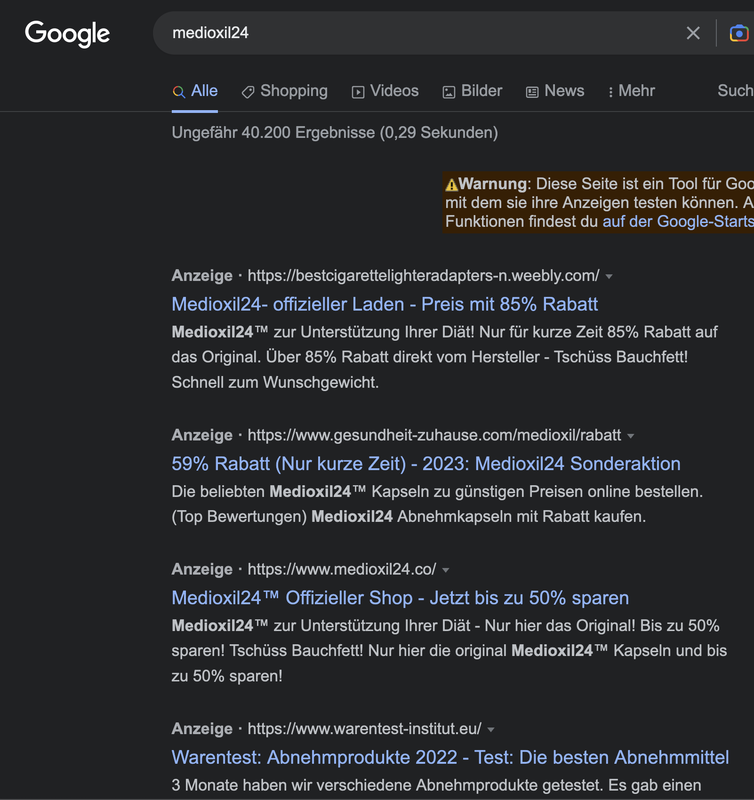Click the Shopping tag icon
Viewport: 754px width, 800px height.
click(x=248, y=92)
